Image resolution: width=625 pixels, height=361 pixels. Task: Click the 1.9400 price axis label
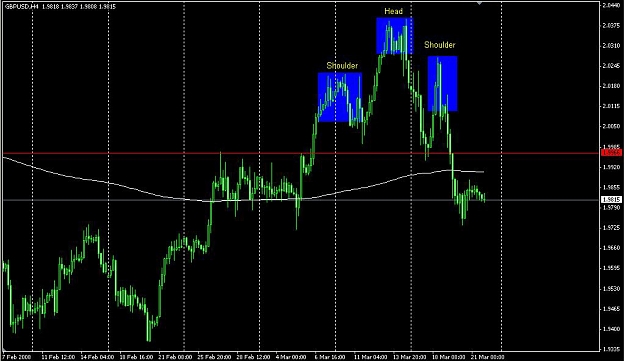point(611,329)
